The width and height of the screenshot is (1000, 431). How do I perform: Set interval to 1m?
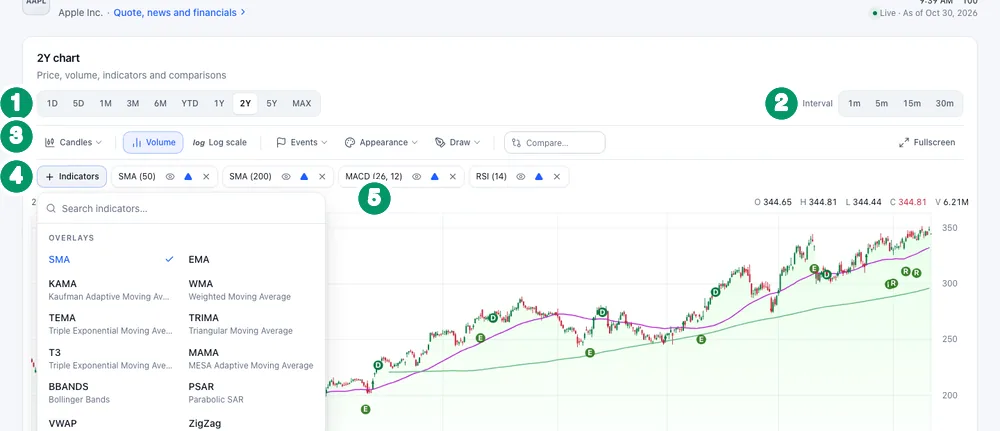pos(854,103)
